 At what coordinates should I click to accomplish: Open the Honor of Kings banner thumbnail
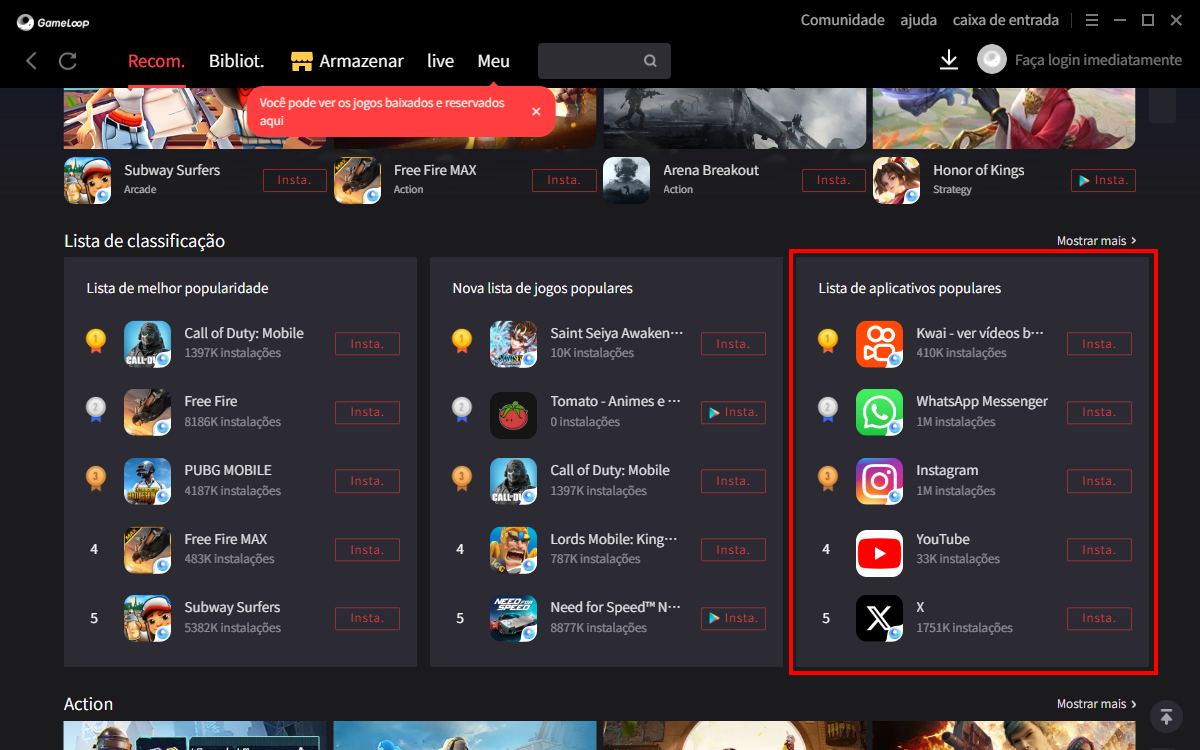1004,118
